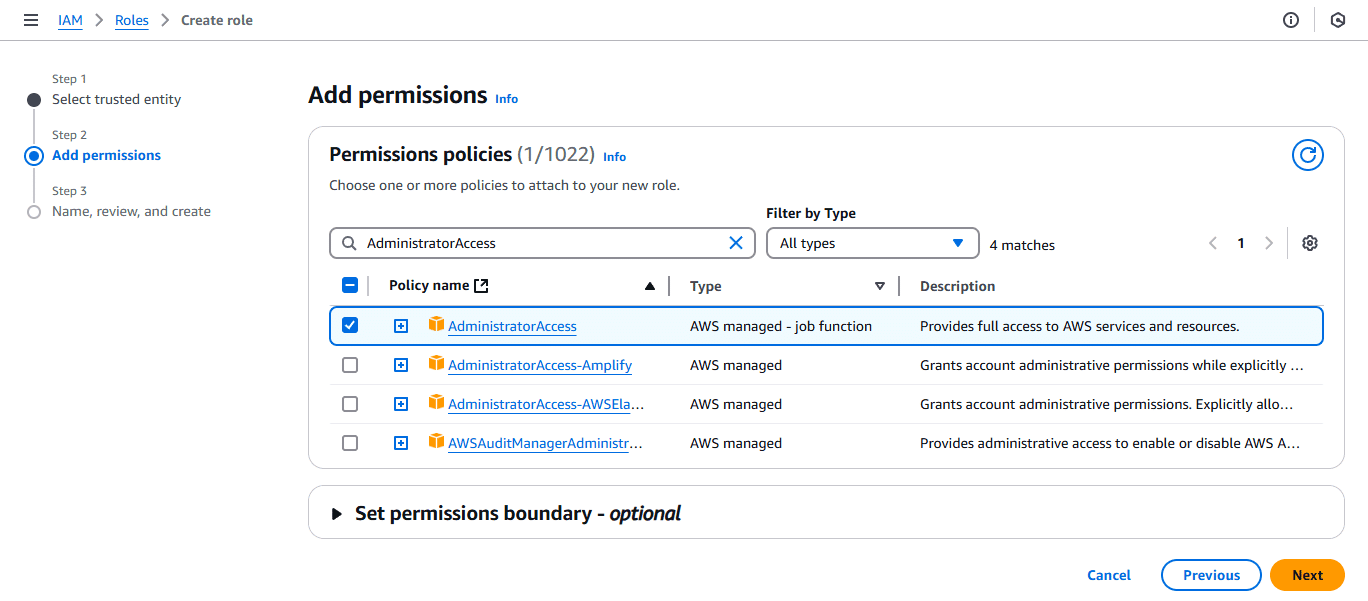Clear the AdministratorAccess search text
The height and width of the screenshot is (601, 1368).
click(736, 243)
